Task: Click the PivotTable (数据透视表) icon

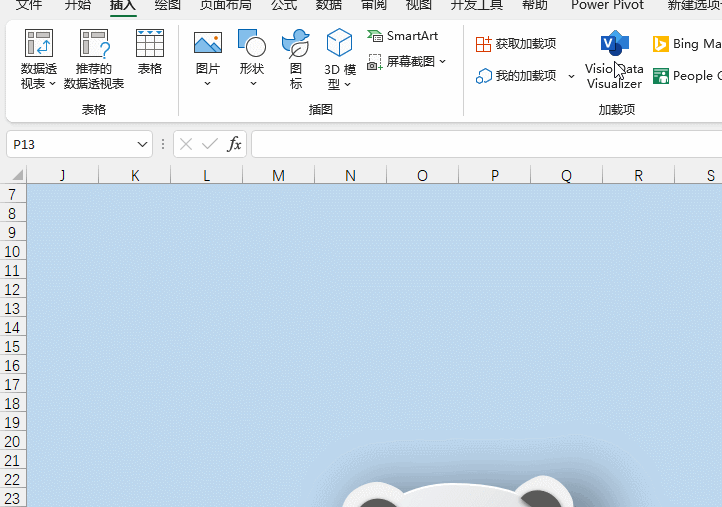Action: 39,44
